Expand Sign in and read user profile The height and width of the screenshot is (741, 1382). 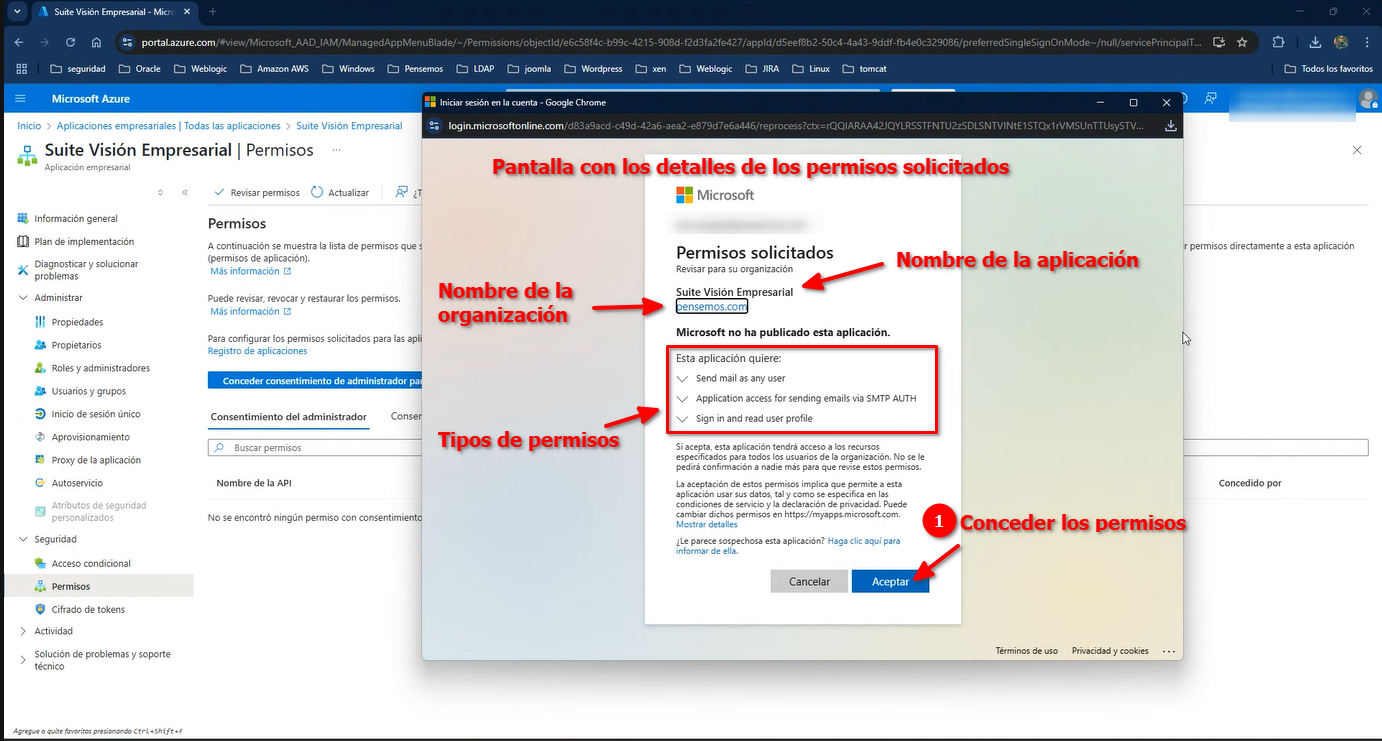[683, 419]
